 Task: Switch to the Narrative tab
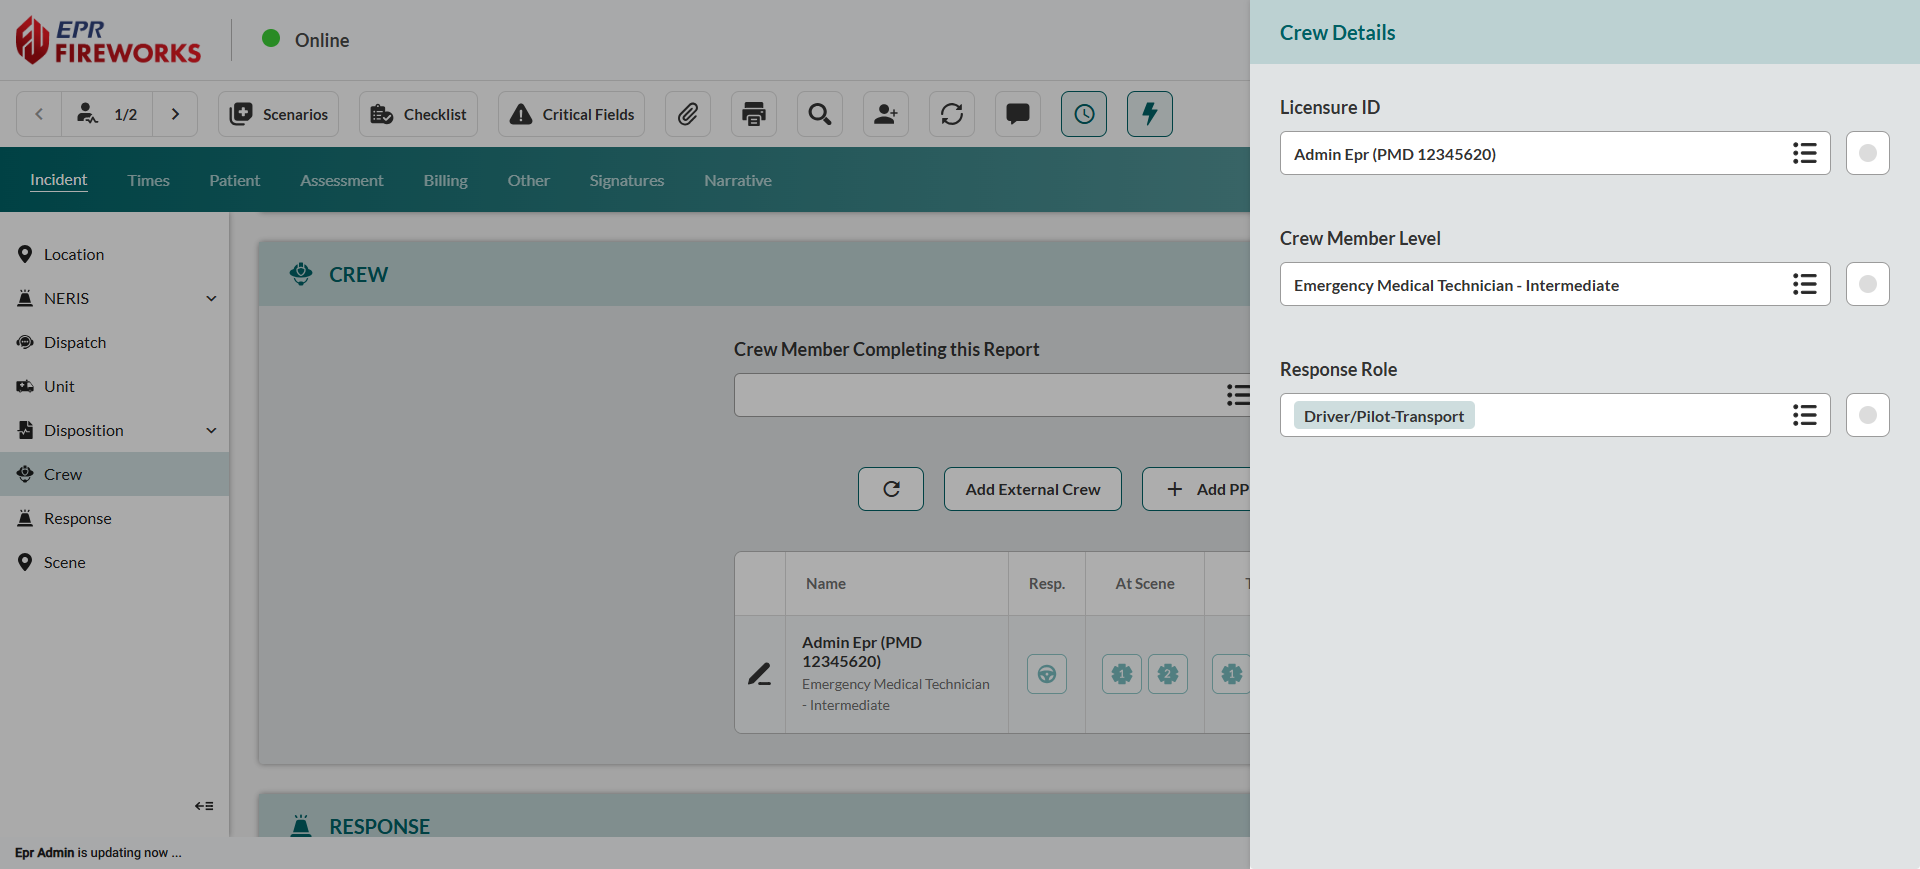737,180
